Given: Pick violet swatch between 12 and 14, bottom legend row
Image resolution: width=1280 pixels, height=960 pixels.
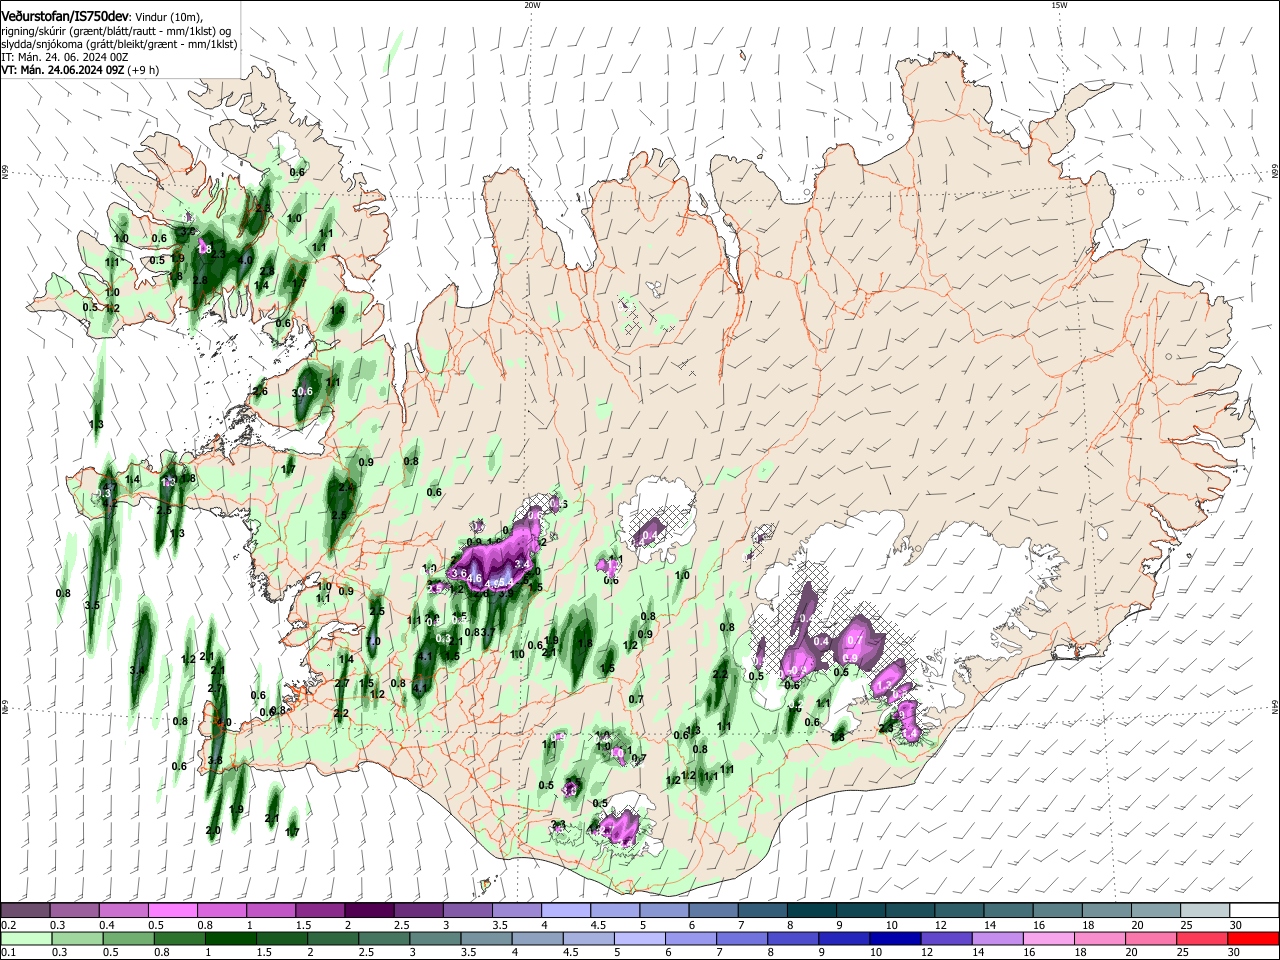Looking at the screenshot, I should (x=945, y=939).
